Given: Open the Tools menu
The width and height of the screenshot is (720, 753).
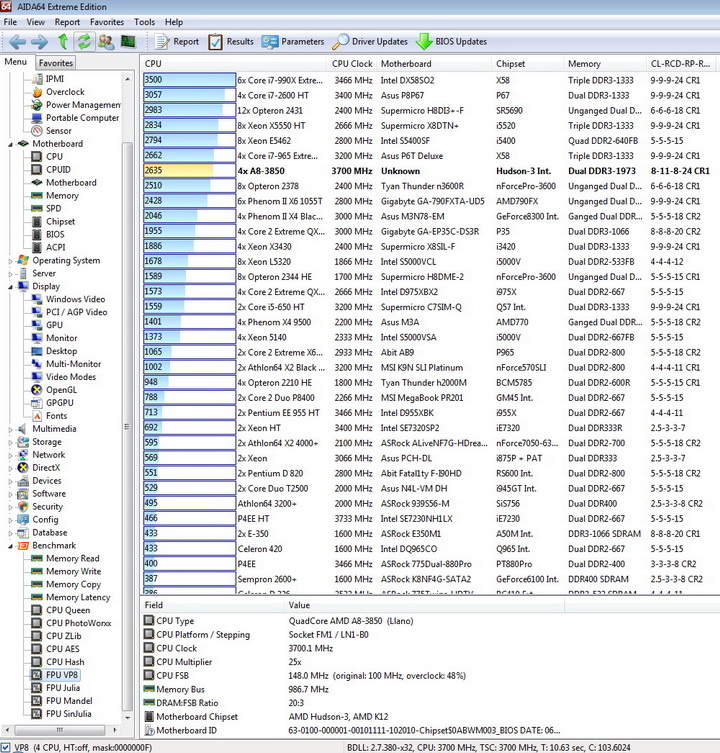Looking at the screenshot, I should click(x=145, y=22).
